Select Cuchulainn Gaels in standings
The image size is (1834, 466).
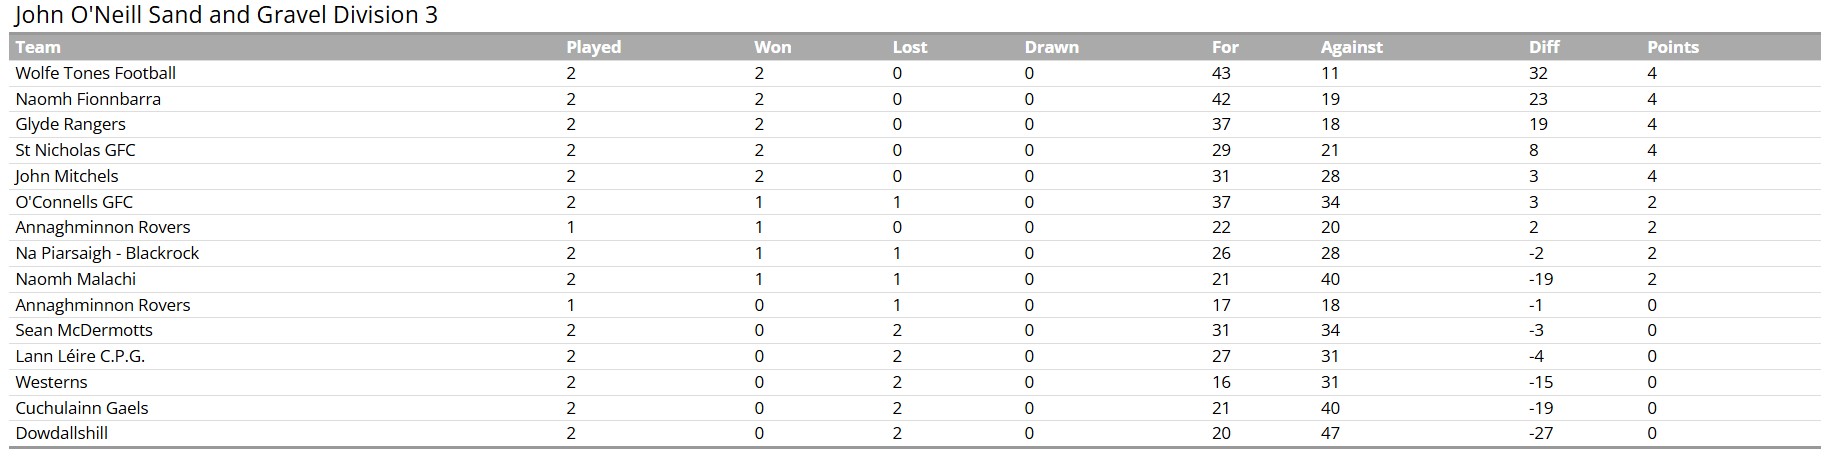pyautogui.click(x=81, y=408)
